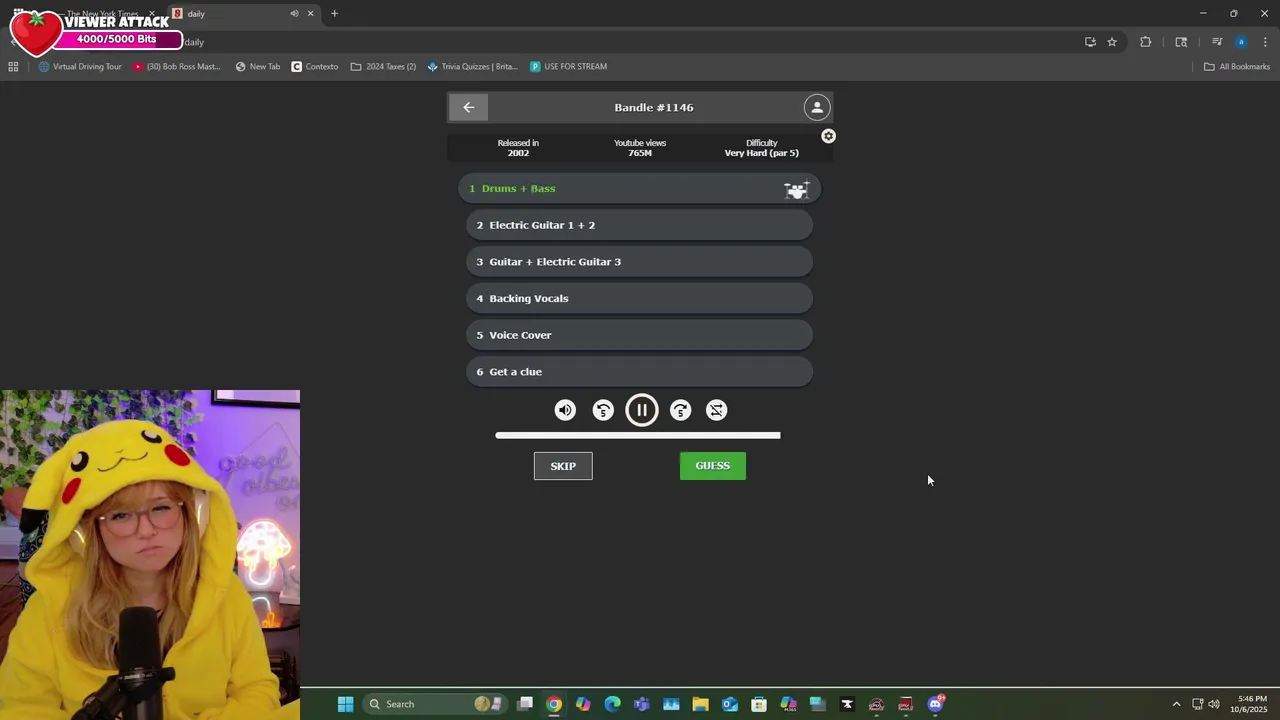The height and width of the screenshot is (720, 1280).
Task: Bookmark this page with star icon
Action: [1112, 42]
